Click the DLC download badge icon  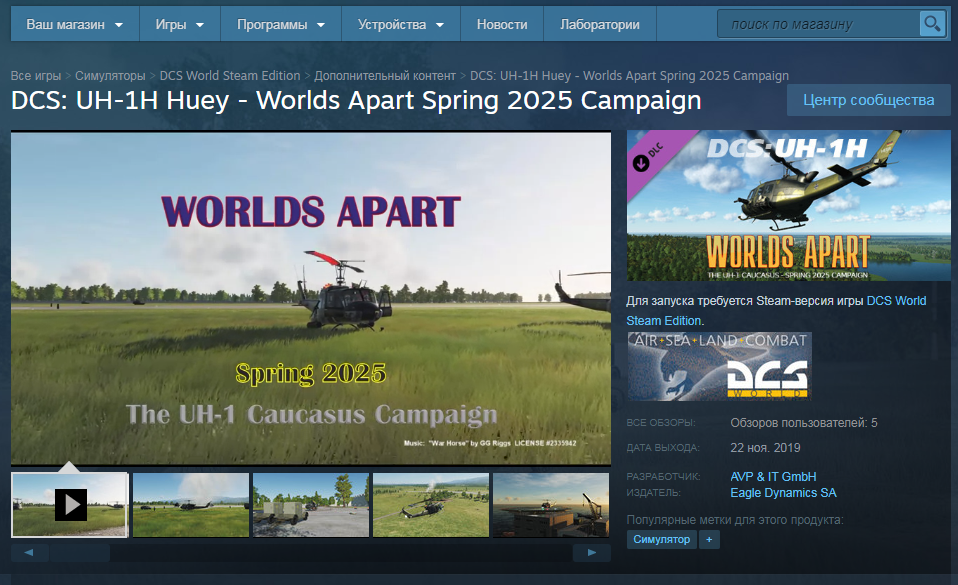(641, 163)
